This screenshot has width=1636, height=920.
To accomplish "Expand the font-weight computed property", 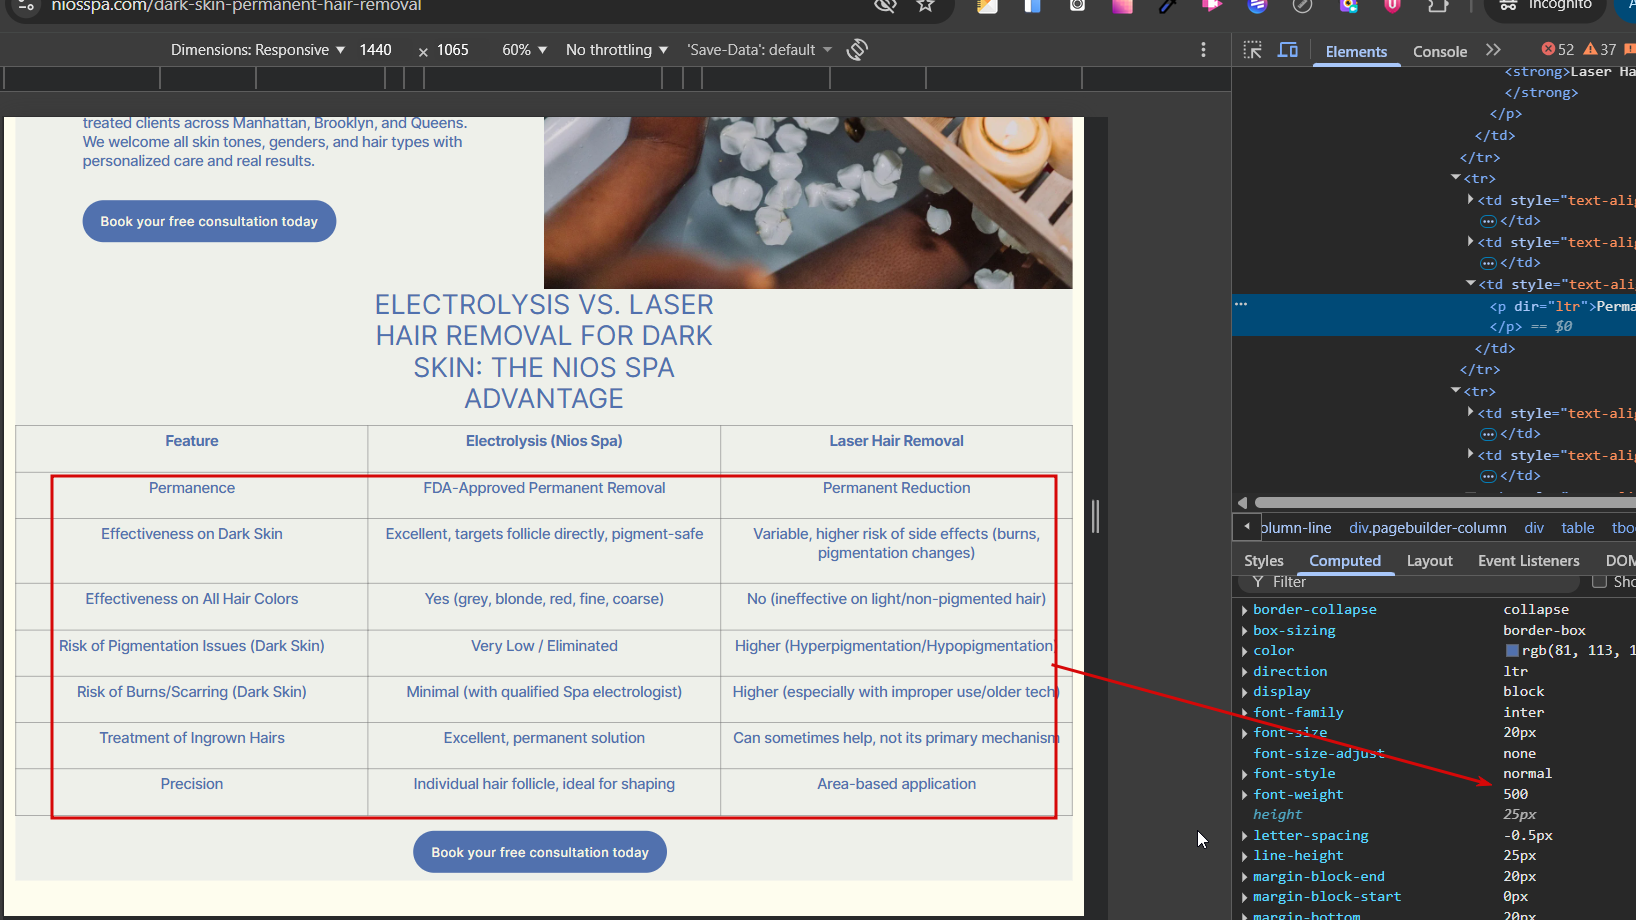I will (1245, 795).
